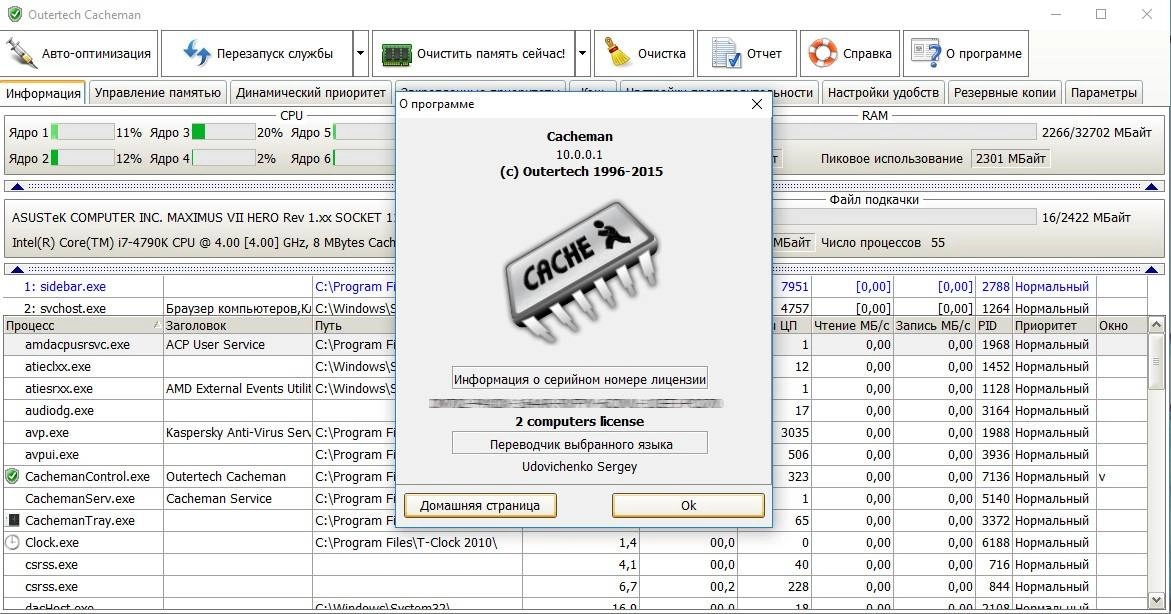The width and height of the screenshot is (1171, 614).
Task: Click the memory chip icon of Очистить память сейчас!
Action: [397, 54]
